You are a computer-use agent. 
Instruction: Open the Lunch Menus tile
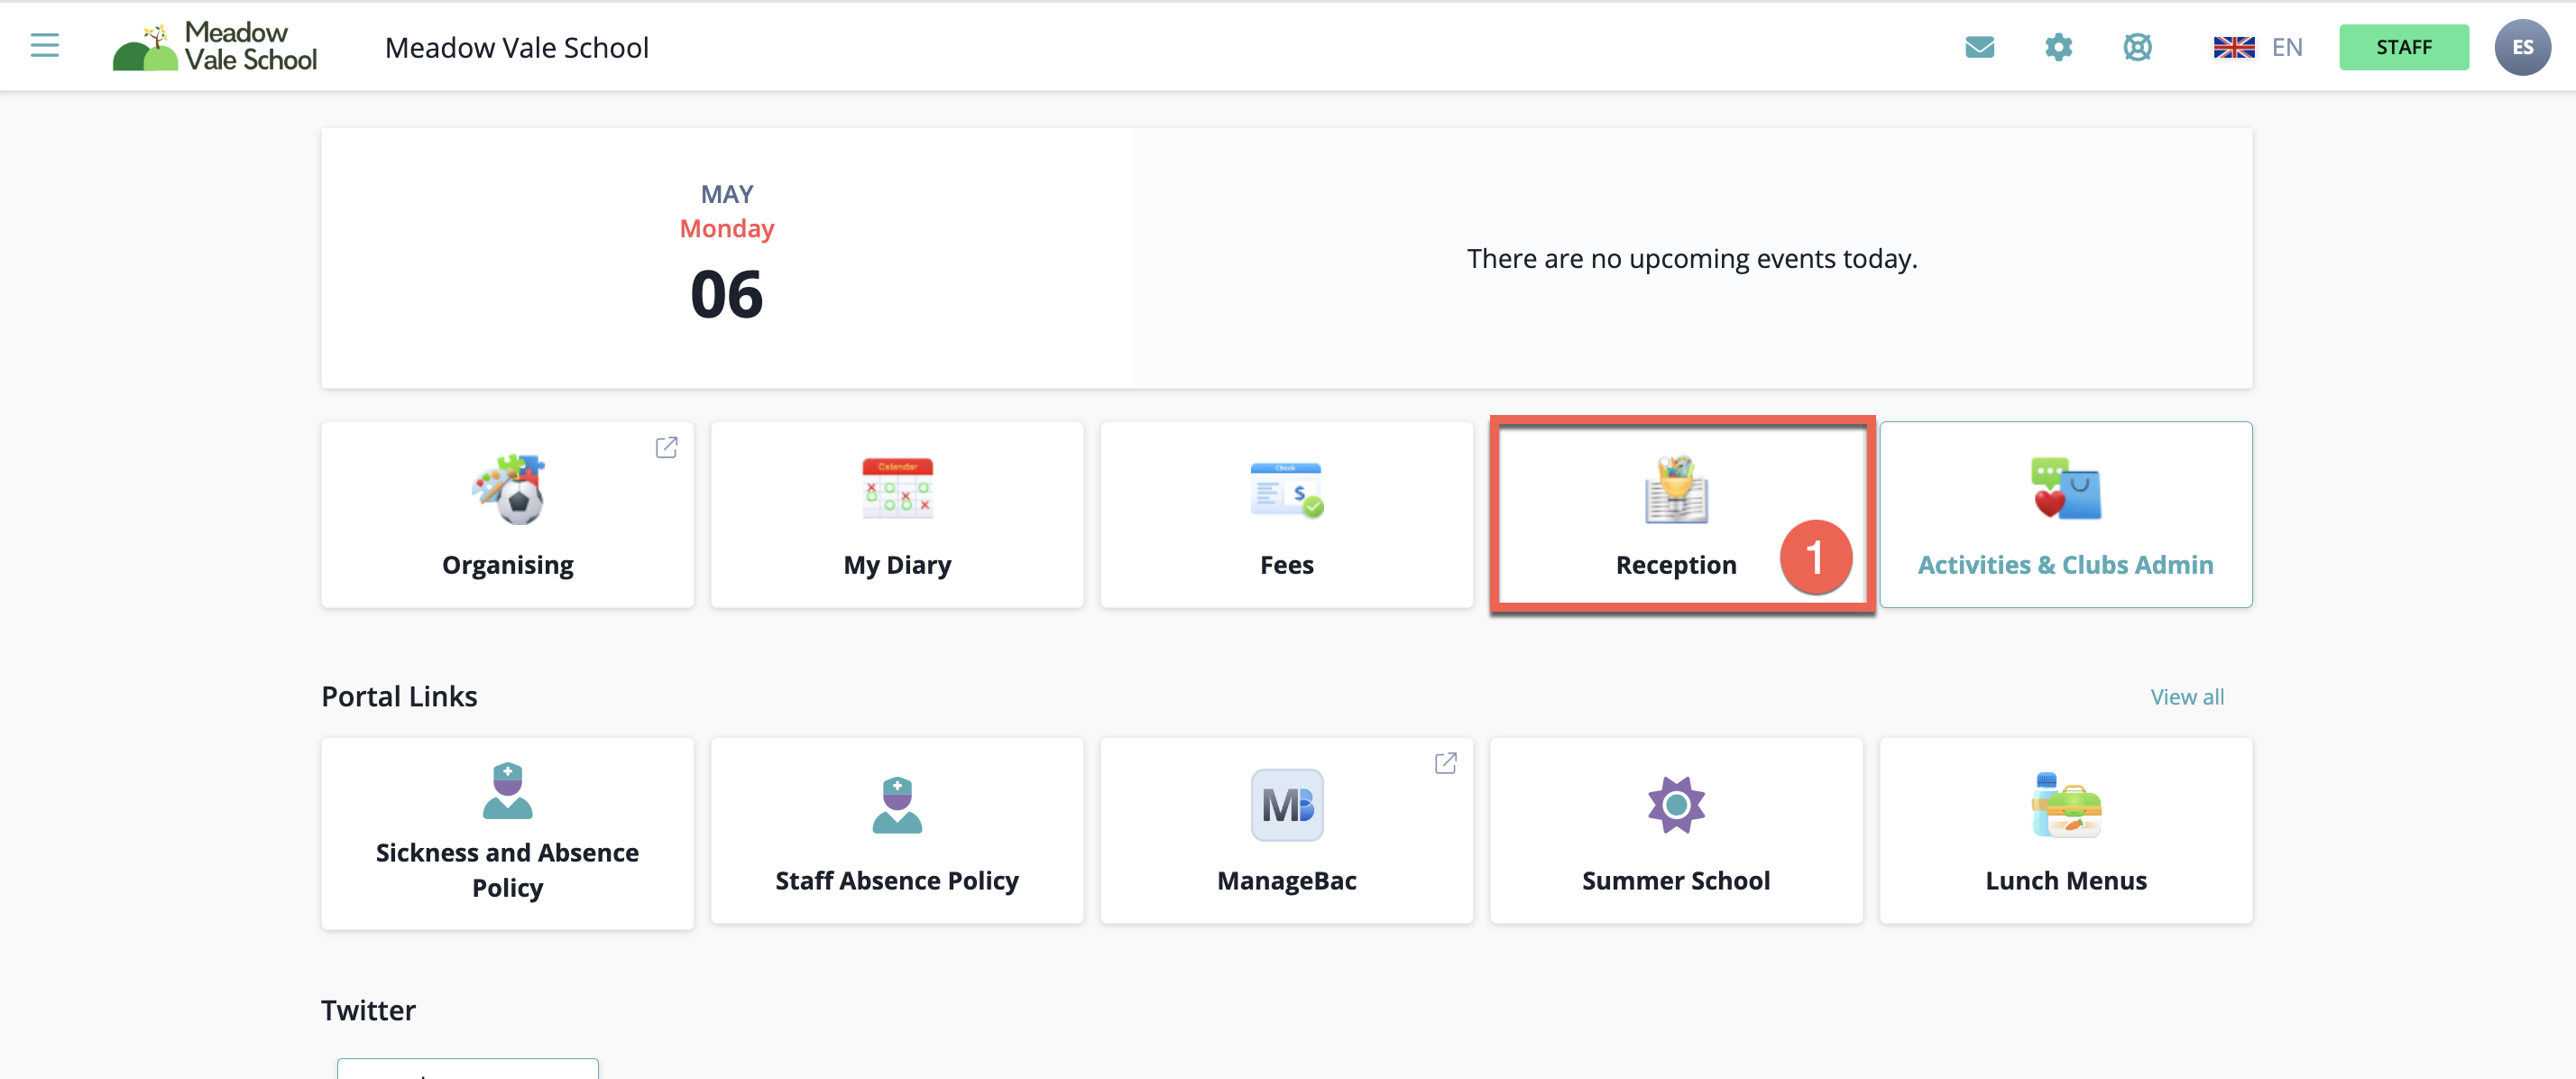click(2065, 833)
